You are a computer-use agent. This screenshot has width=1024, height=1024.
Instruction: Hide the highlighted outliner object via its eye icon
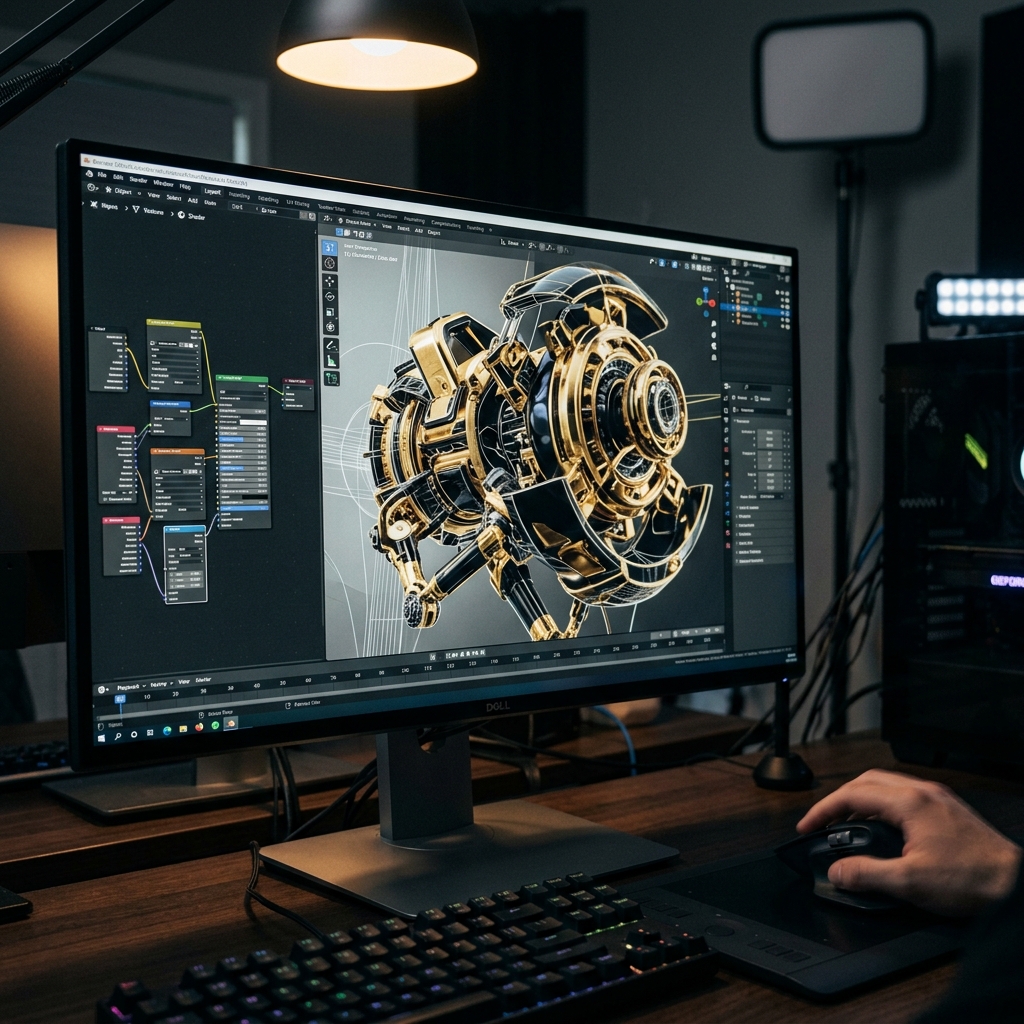tap(782, 313)
